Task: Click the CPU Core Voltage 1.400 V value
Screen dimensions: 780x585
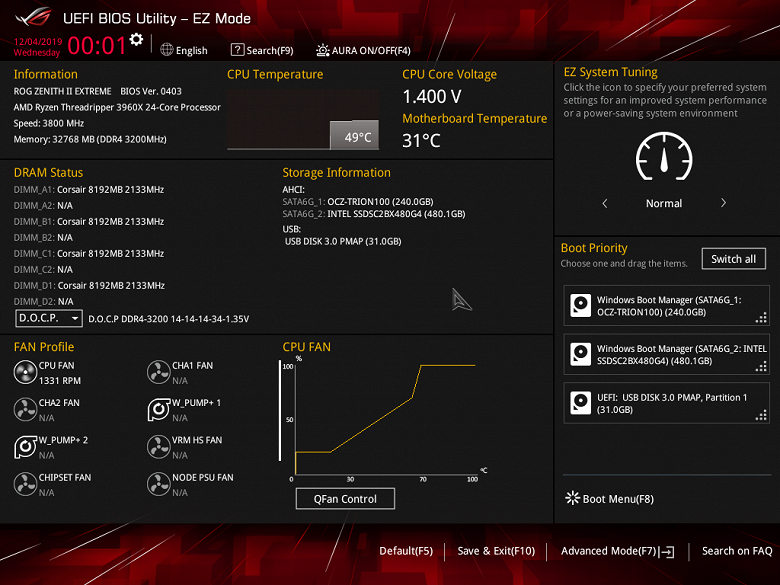Action: [x=432, y=97]
